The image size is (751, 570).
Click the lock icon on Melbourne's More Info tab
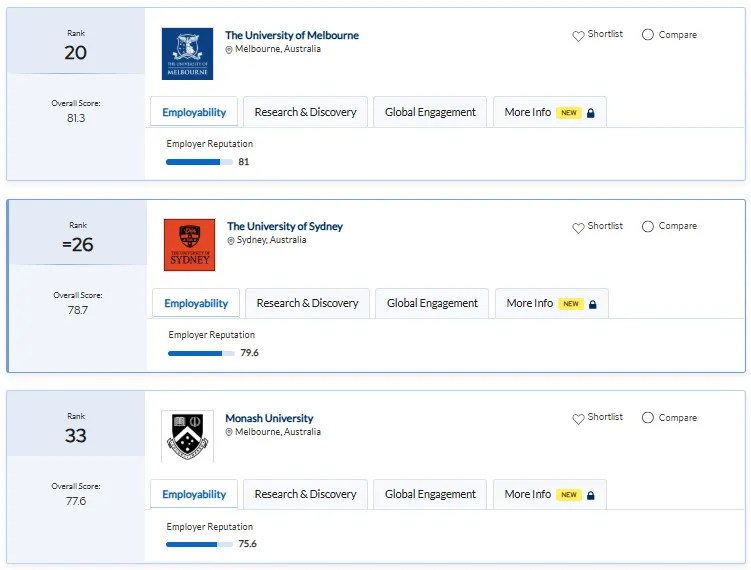point(591,113)
